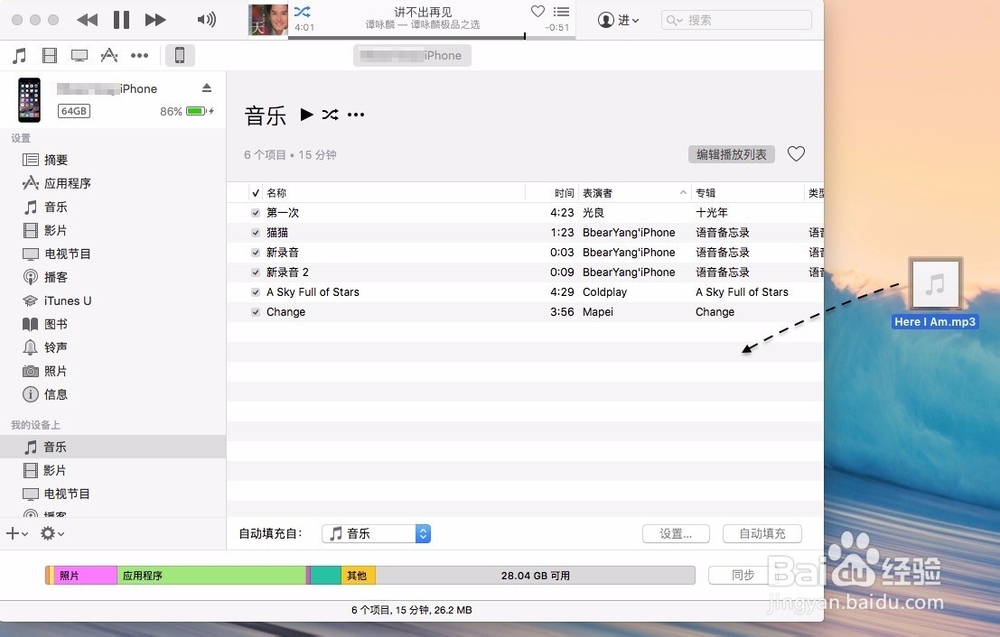Skip forward to the next track
Image resolution: width=1000 pixels, height=637 pixels.
point(155,20)
